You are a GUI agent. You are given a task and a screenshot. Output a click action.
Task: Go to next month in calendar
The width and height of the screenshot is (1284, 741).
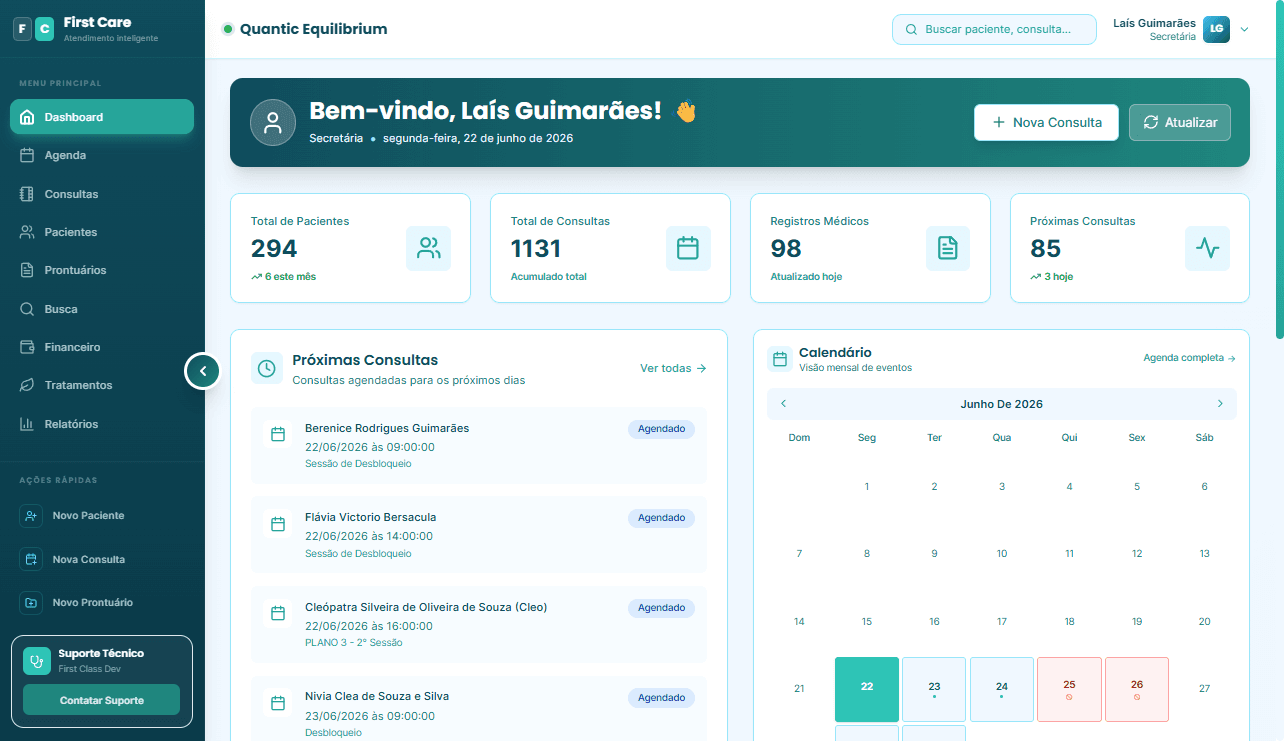coord(1220,404)
